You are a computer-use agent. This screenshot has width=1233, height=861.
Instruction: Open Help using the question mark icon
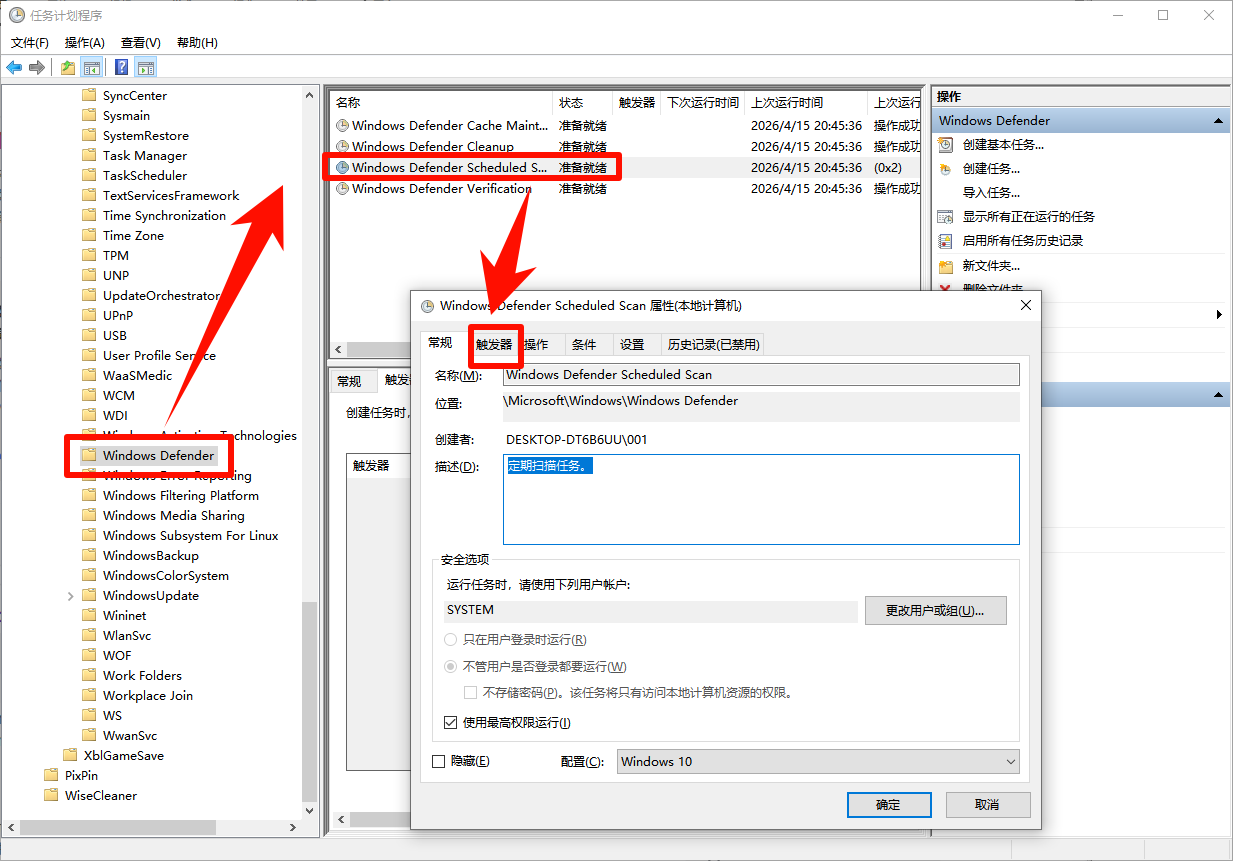click(120, 67)
